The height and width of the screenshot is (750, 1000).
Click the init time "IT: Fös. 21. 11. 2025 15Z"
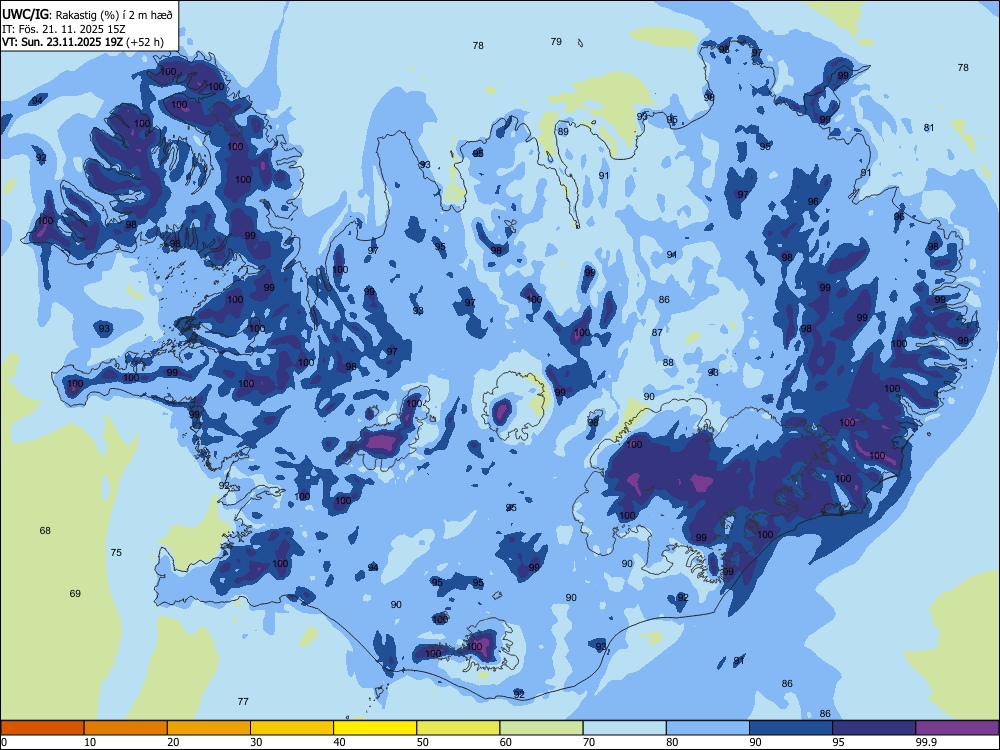(x=64, y=29)
